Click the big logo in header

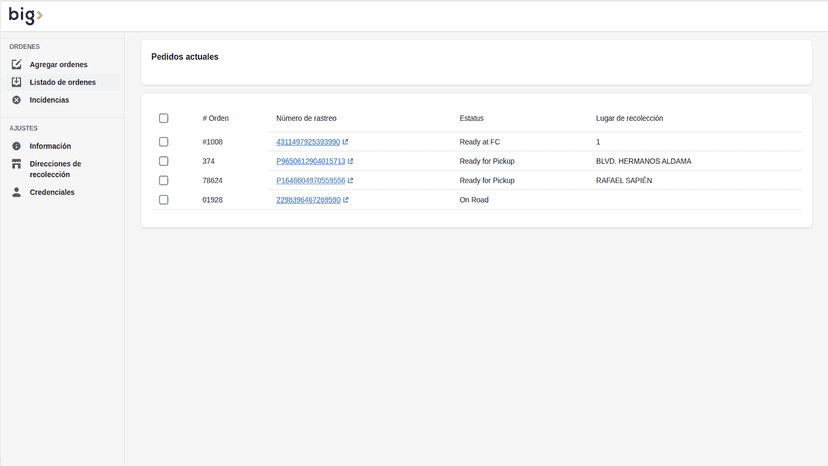tap(25, 15)
